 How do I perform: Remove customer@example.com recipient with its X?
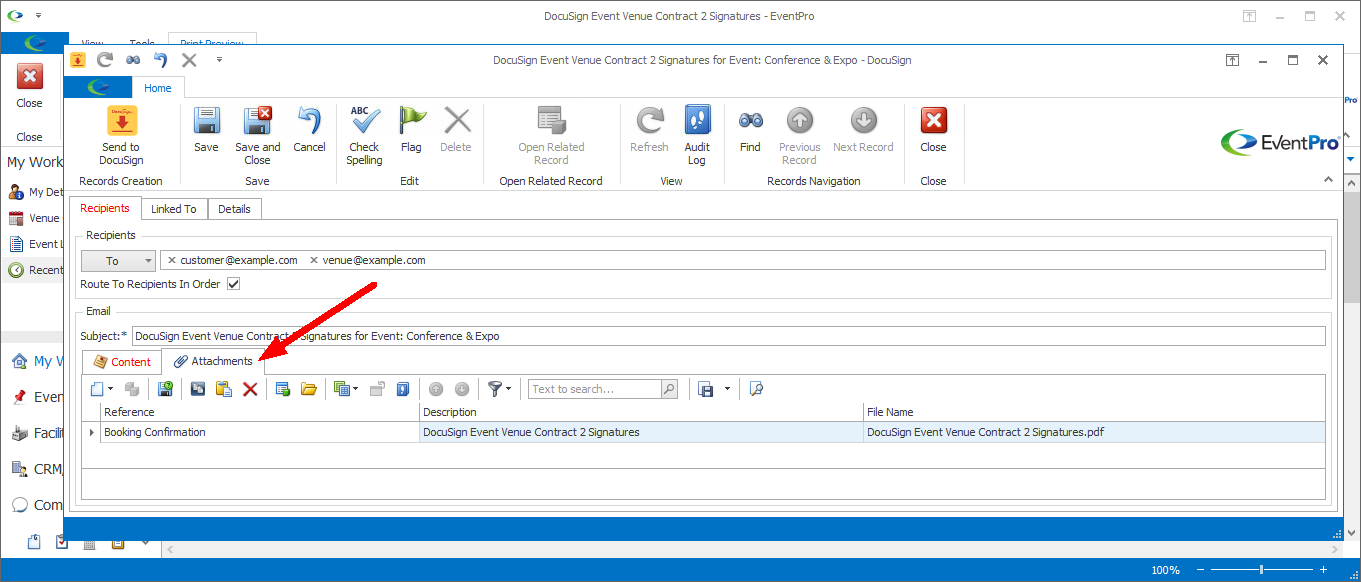tap(172, 260)
